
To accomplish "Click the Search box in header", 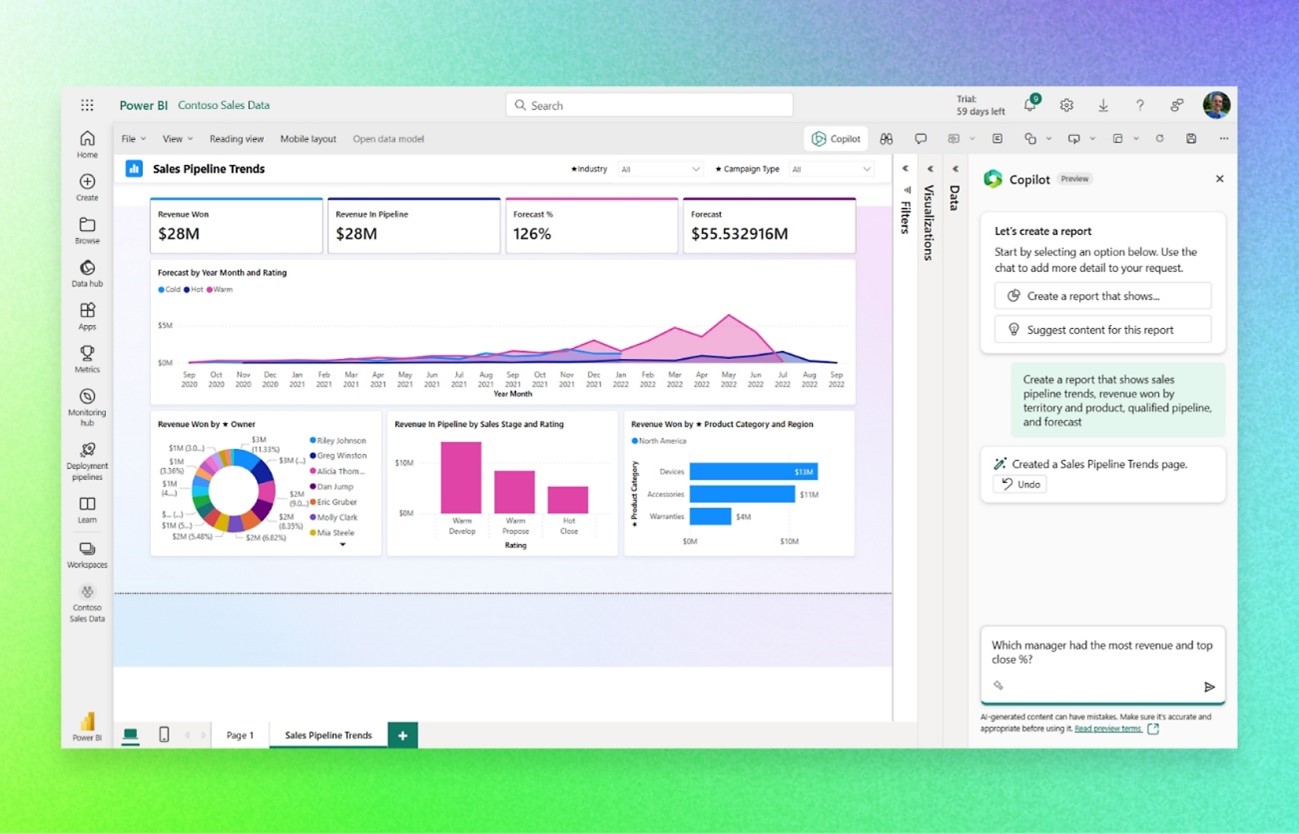I will [x=649, y=105].
